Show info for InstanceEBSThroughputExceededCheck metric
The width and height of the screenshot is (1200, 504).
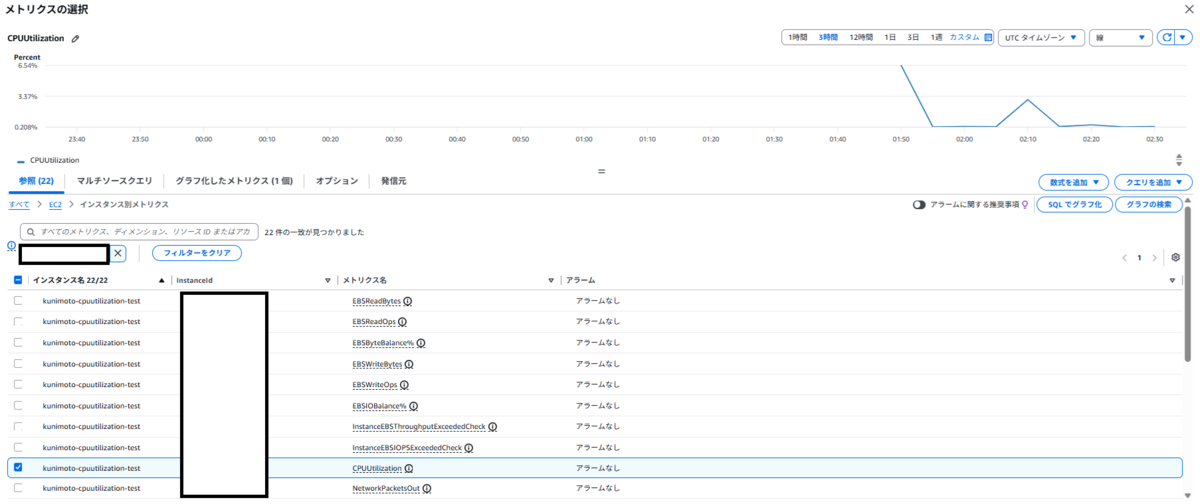click(x=492, y=427)
